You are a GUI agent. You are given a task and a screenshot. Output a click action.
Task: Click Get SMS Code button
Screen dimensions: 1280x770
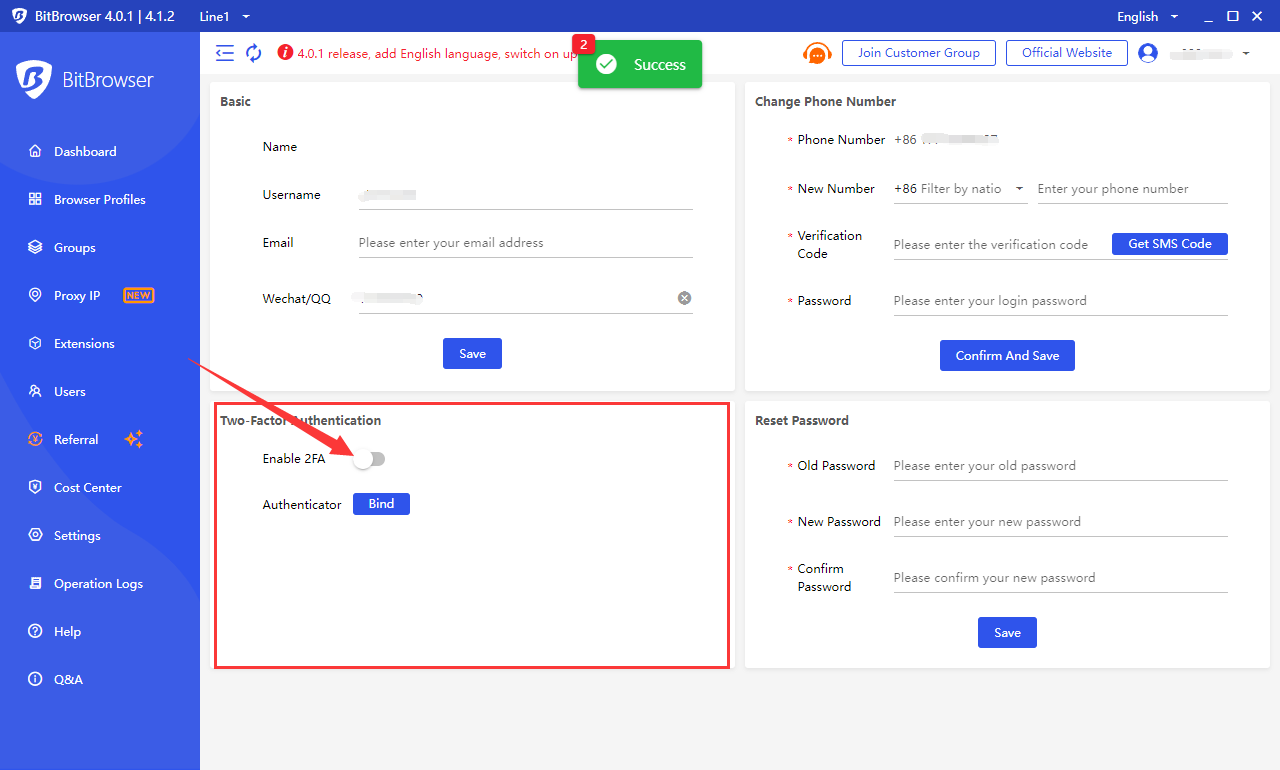point(1170,244)
